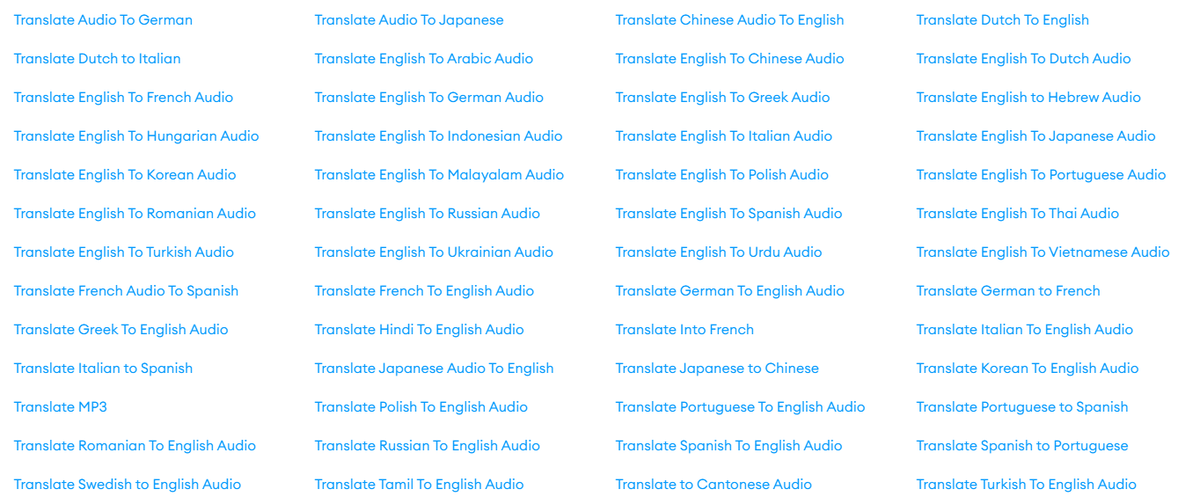Click Translate Romanian To English Audio
This screenshot has width=1200, height=504.
135,446
